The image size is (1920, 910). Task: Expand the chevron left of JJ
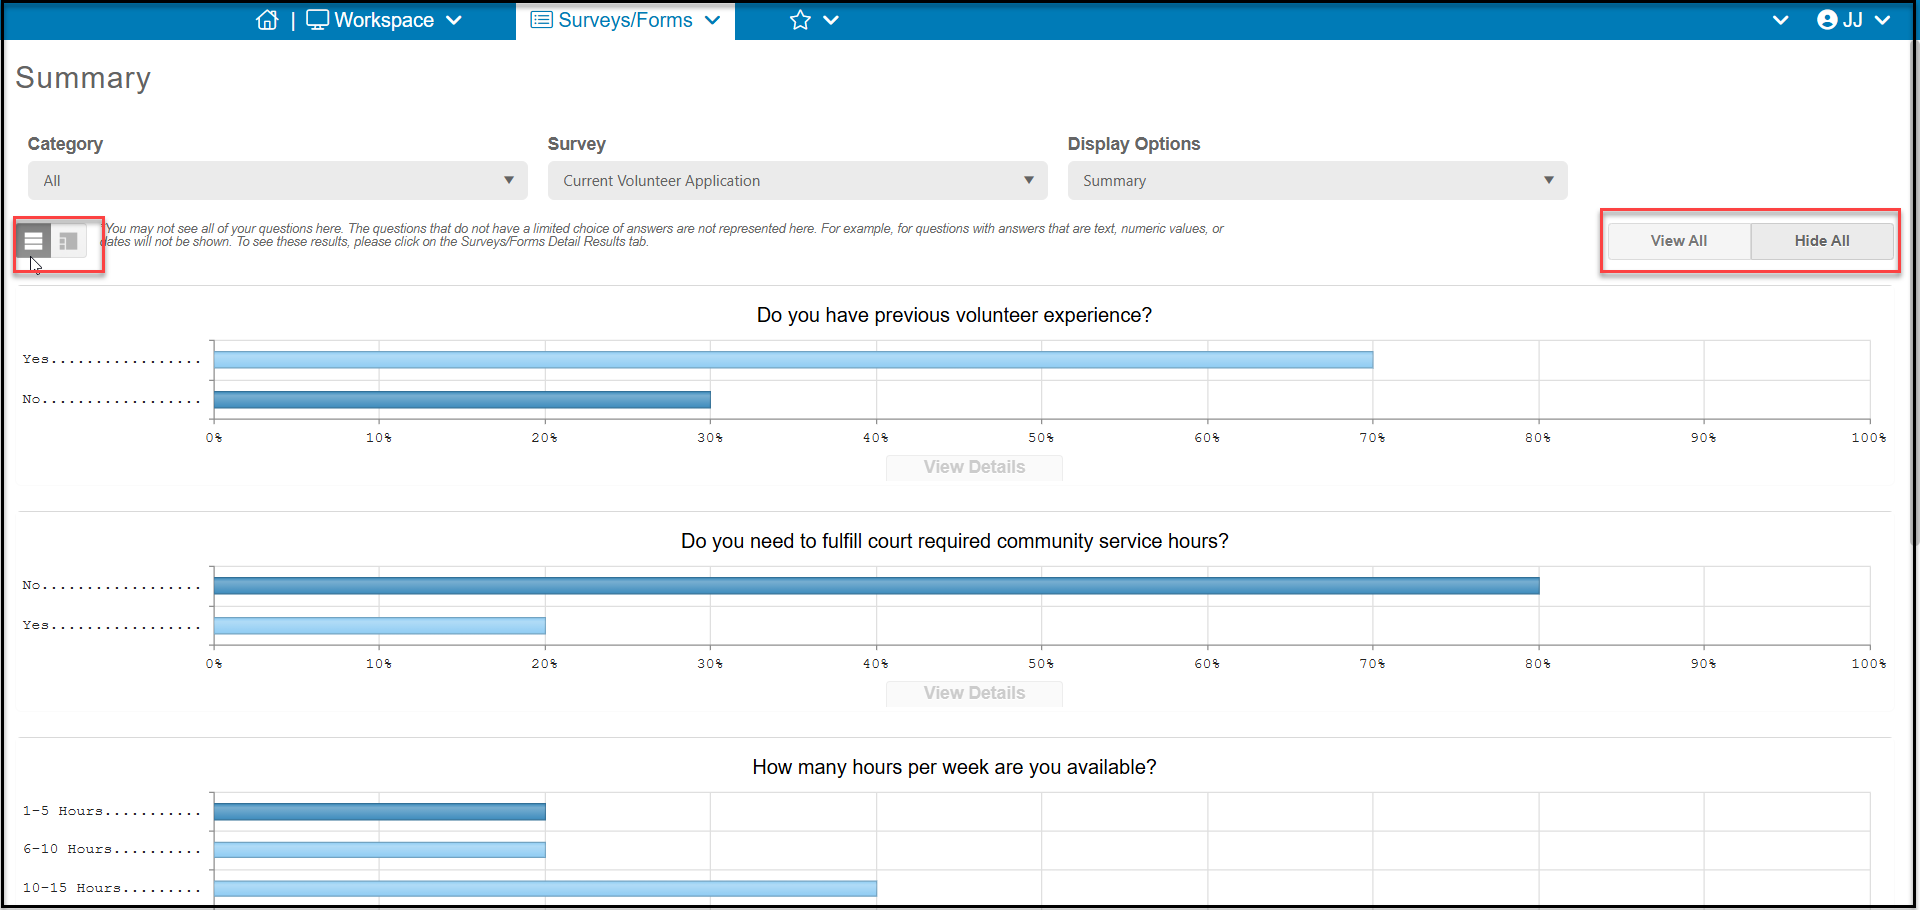pyautogui.click(x=1780, y=20)
